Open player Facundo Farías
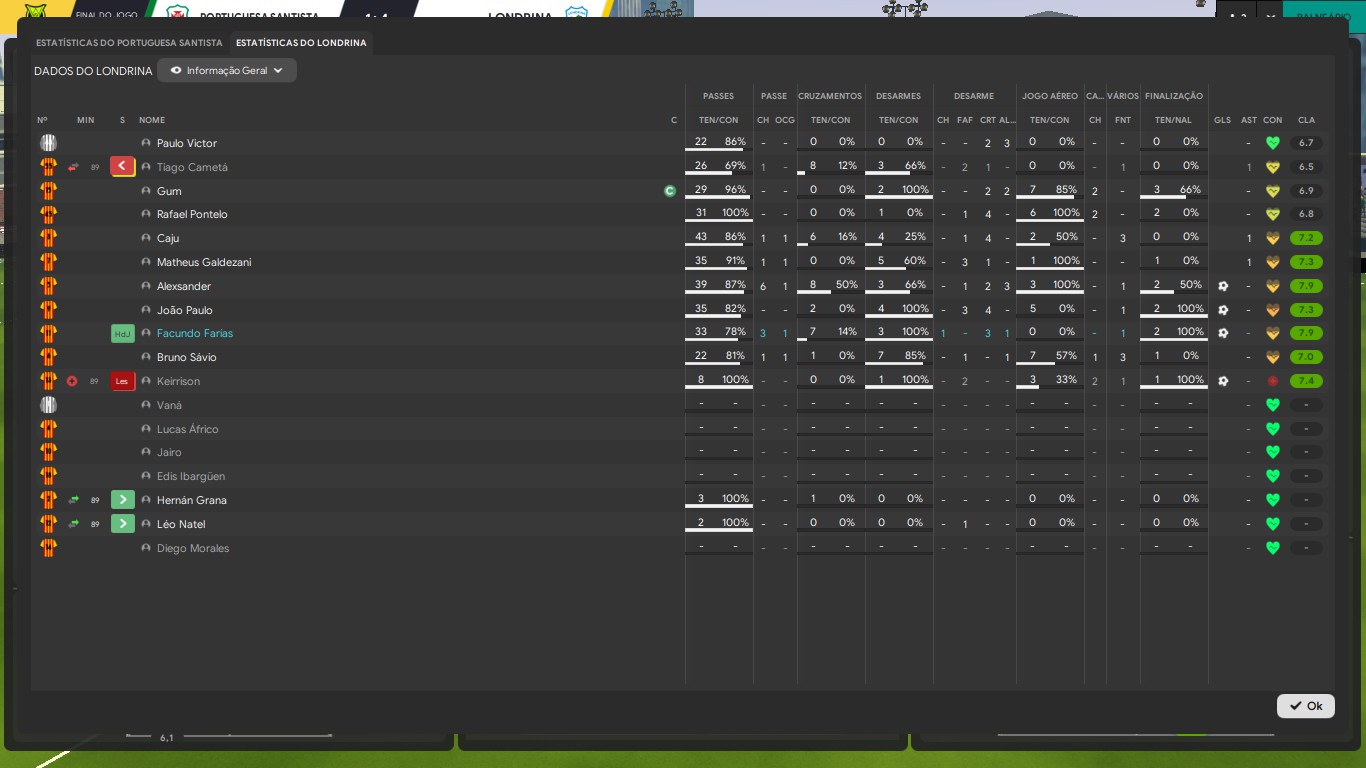1366x768 pixels. point(195,333)
